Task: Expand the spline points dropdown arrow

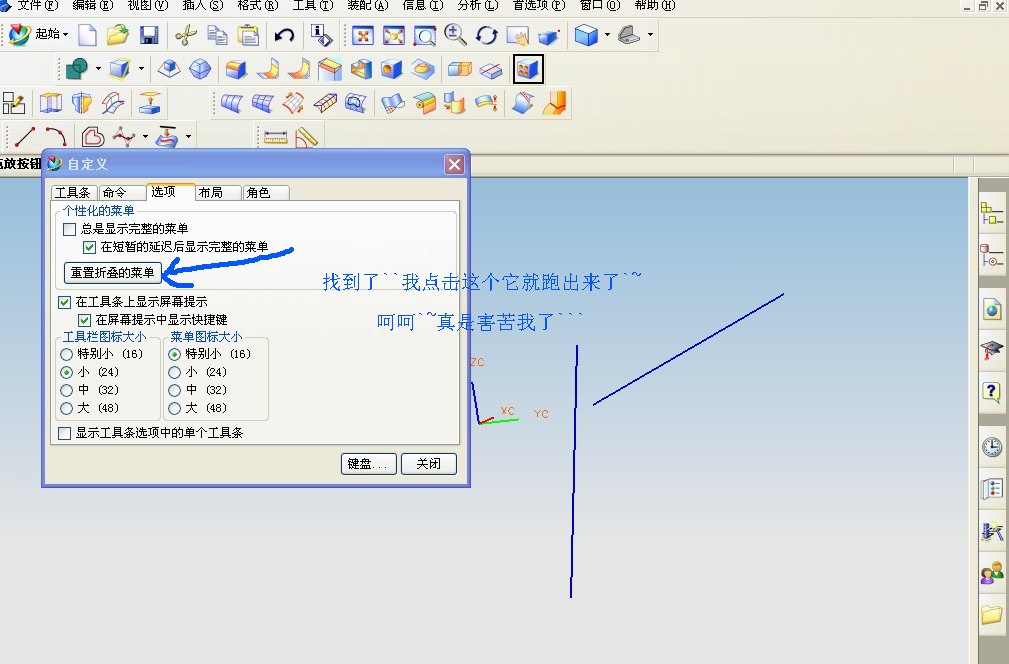Action: (145, 136)
